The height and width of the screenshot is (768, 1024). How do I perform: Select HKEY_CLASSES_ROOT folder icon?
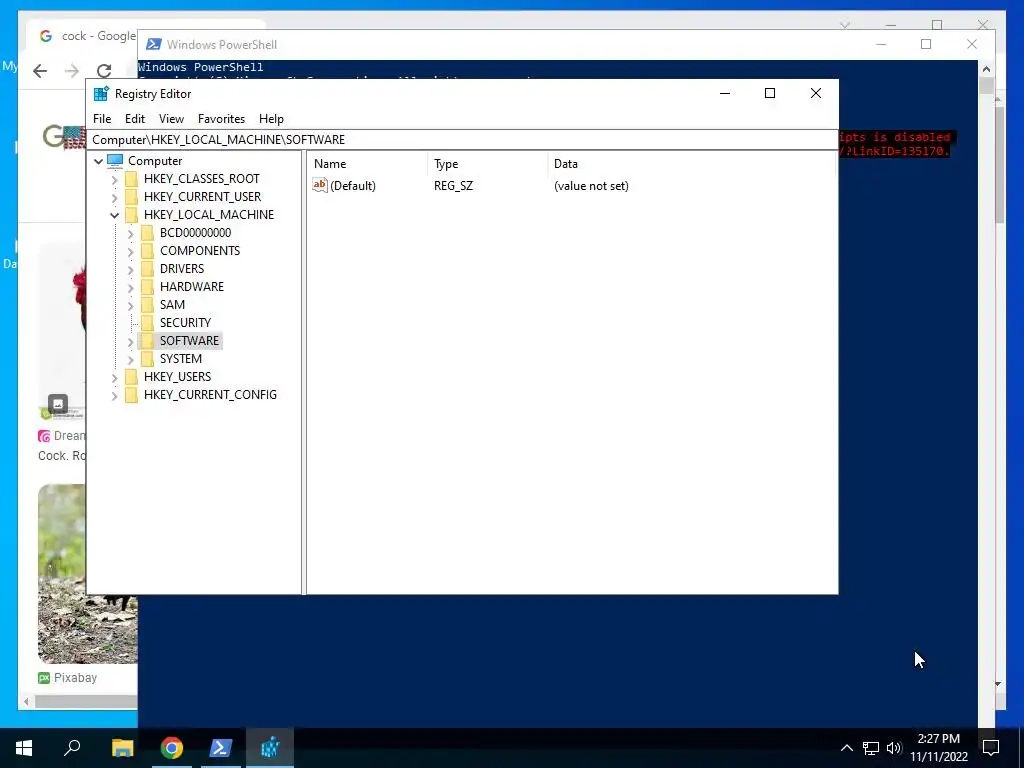[131, 179]
